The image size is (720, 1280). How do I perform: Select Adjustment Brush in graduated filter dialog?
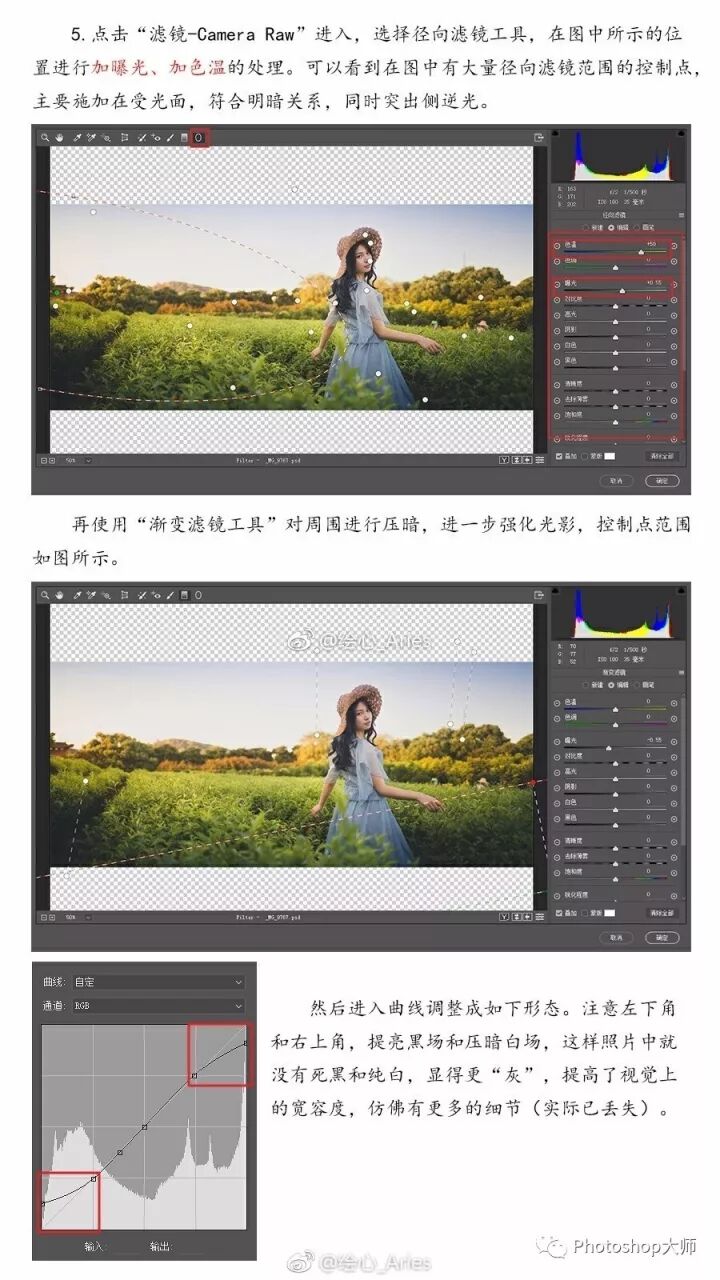point(169,594)
